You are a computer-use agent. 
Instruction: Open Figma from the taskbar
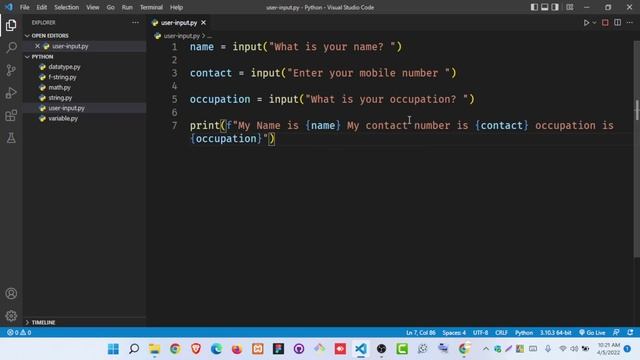tap(278, 349)
